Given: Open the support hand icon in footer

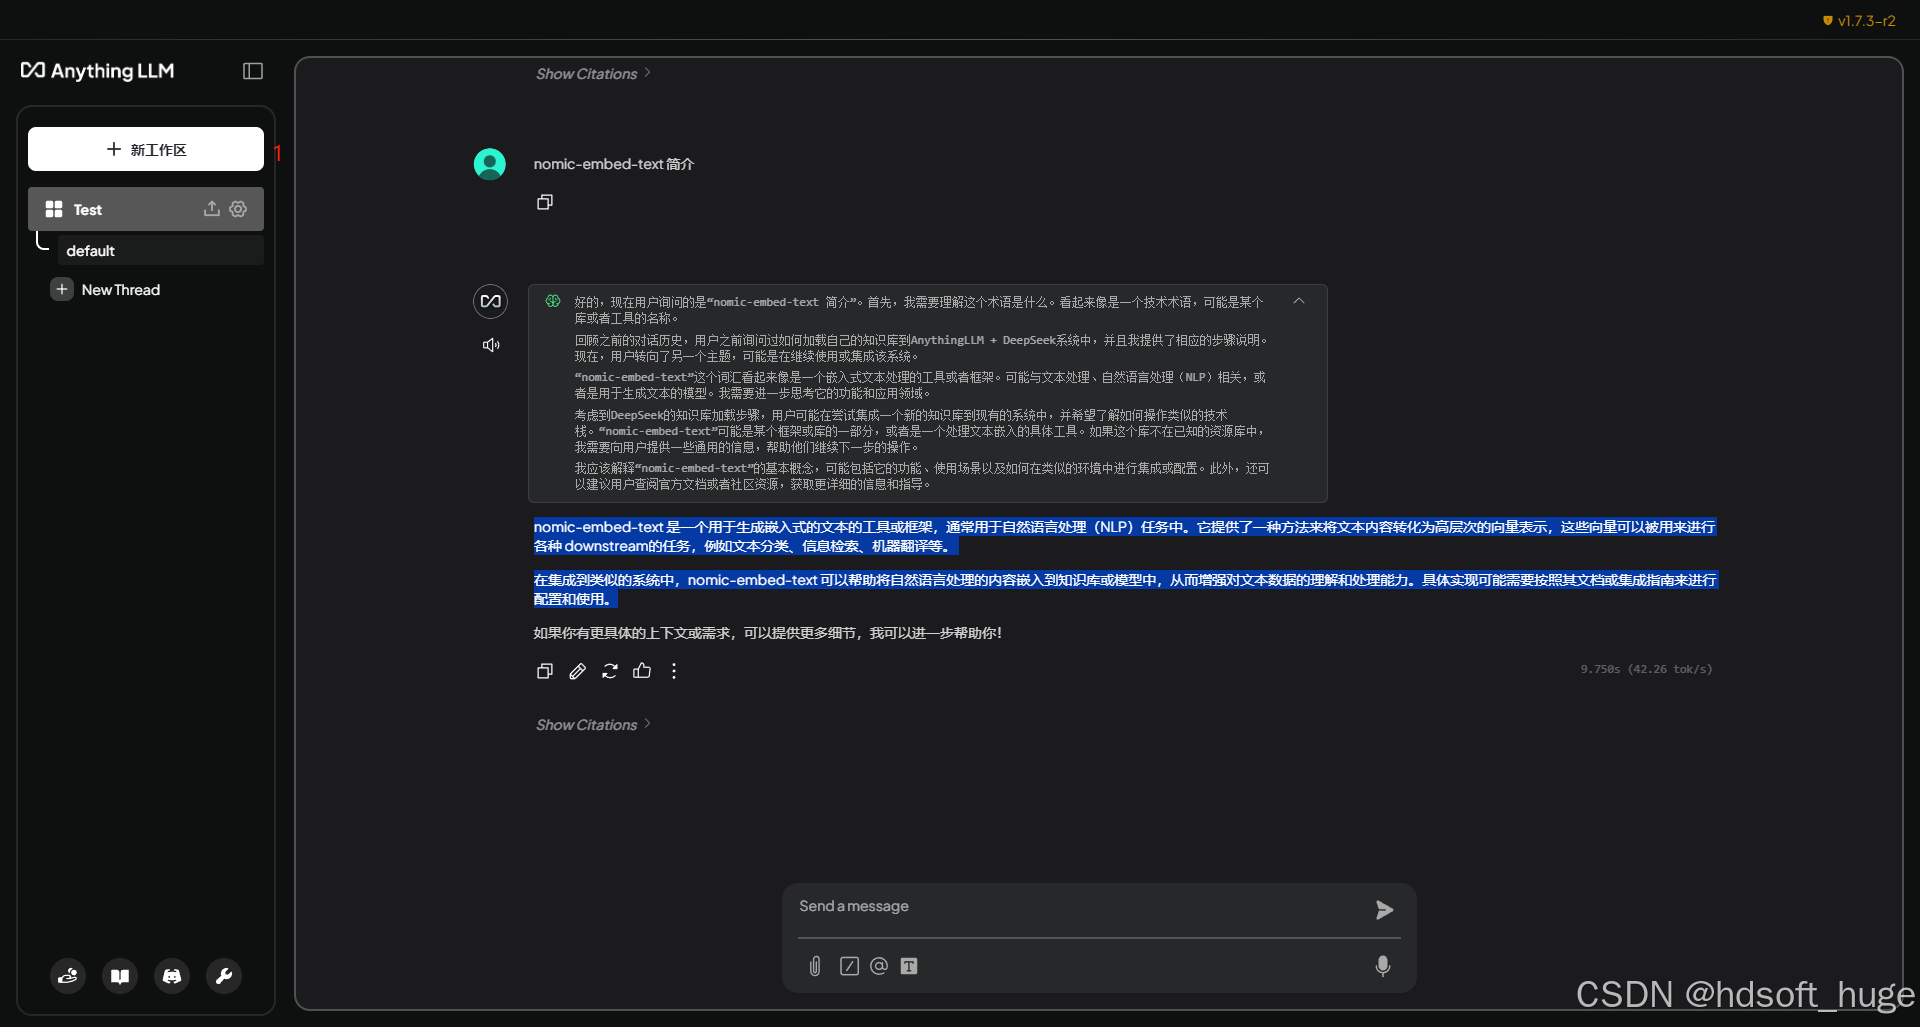Looking at the screenshot, I should (x=68, y=976).
